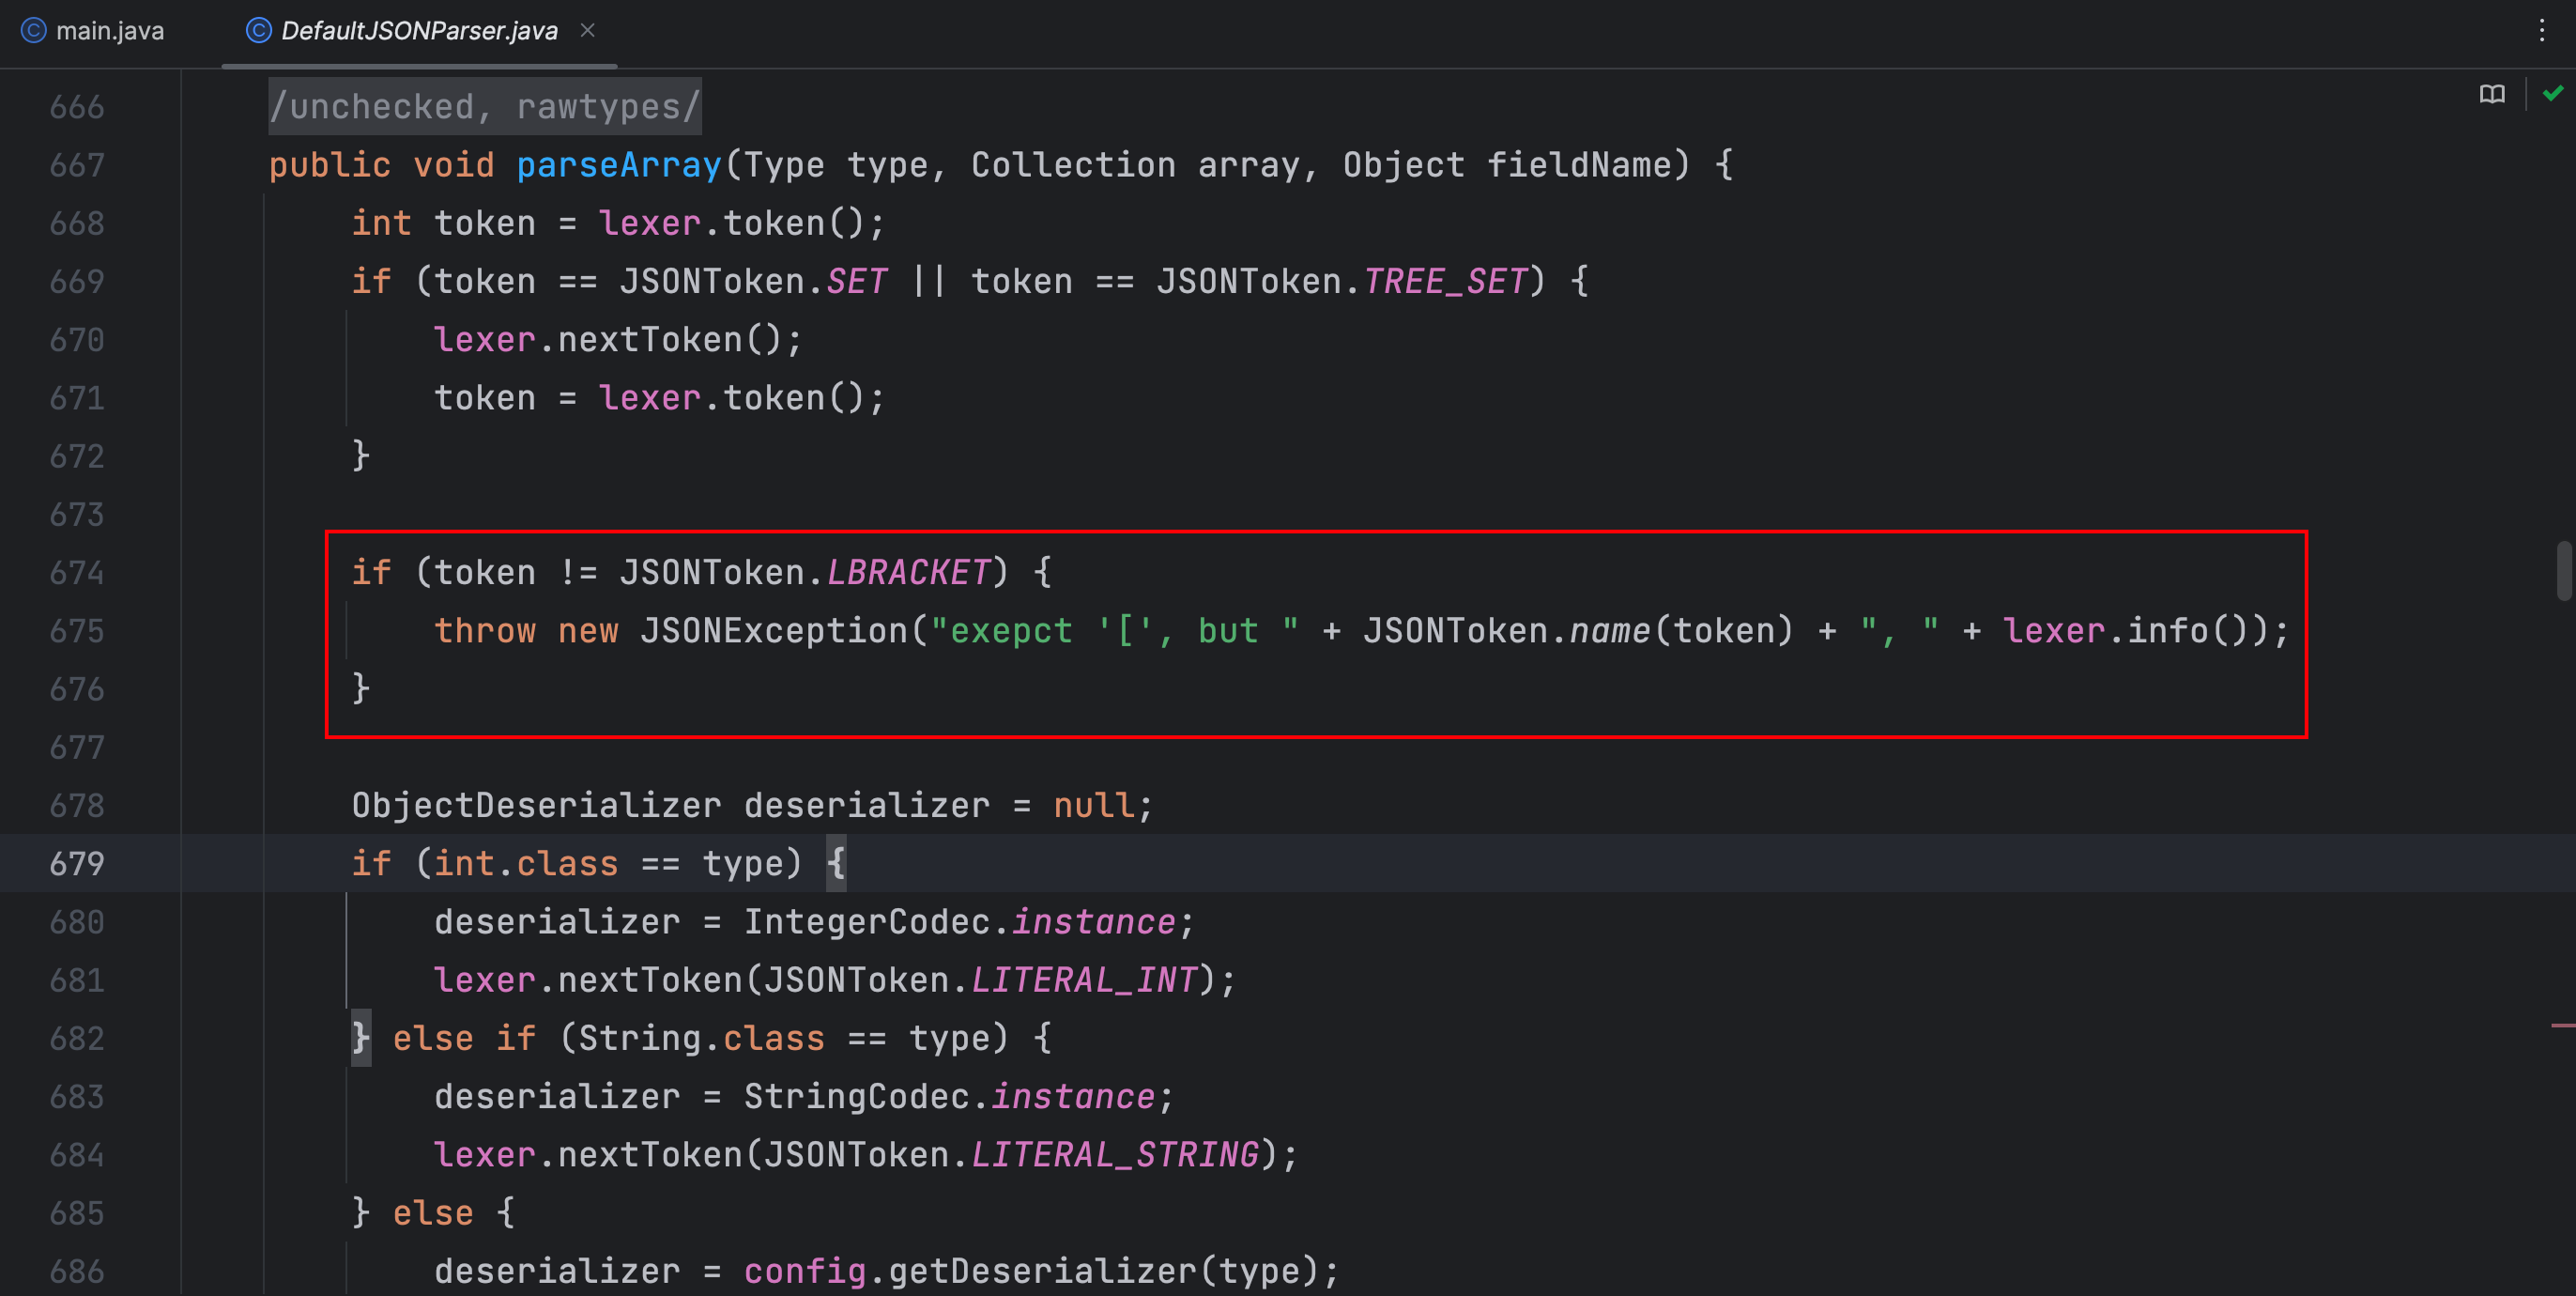2576x1296 pixels.
Task: Click LITERAL_STRING constant on line 684
Action: (1115, 1155)
